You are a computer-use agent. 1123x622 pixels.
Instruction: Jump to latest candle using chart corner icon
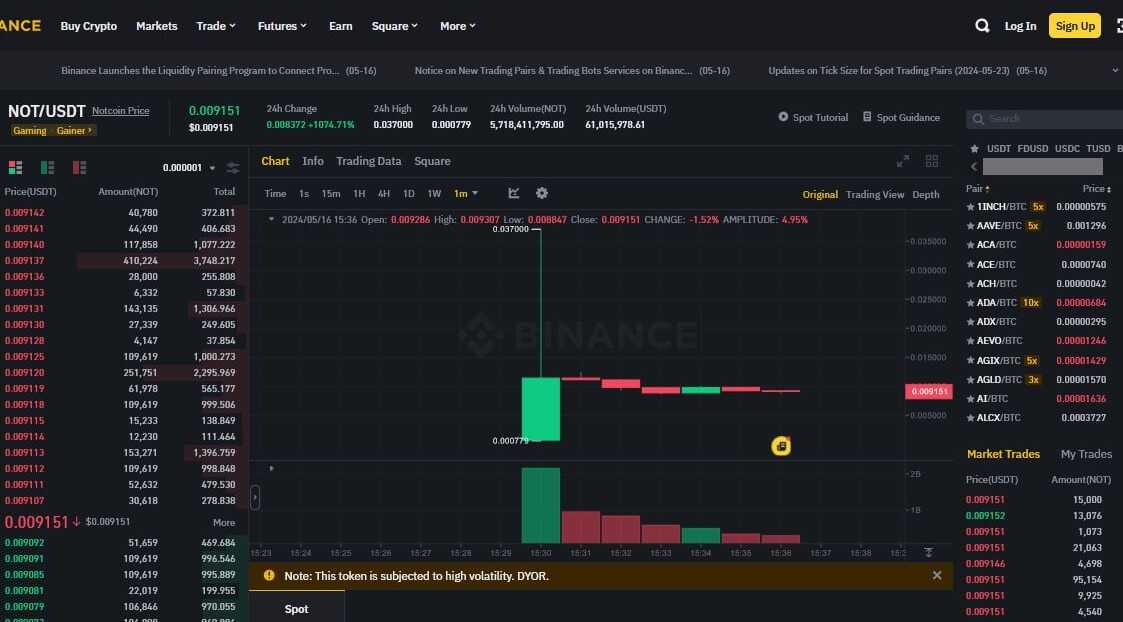pos(928,552)
